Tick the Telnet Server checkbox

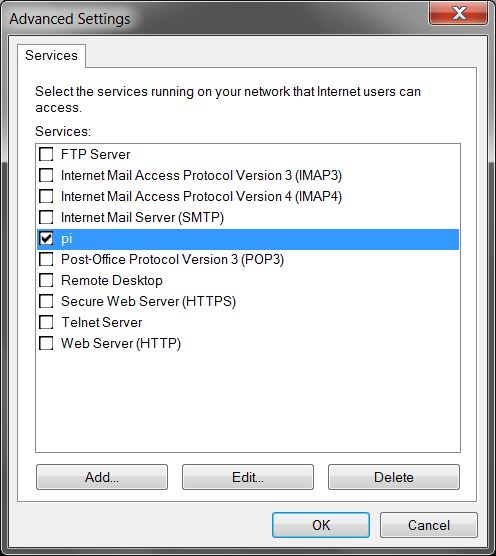46,322
